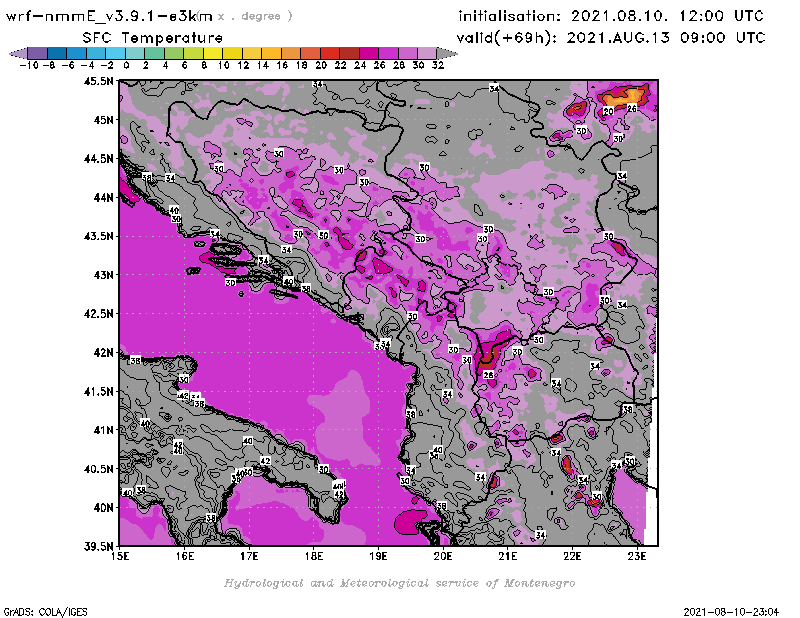Click the latitude label '42N'
Image resolution: width=800 pixels, height=618 pixels.
pos(104,353)
